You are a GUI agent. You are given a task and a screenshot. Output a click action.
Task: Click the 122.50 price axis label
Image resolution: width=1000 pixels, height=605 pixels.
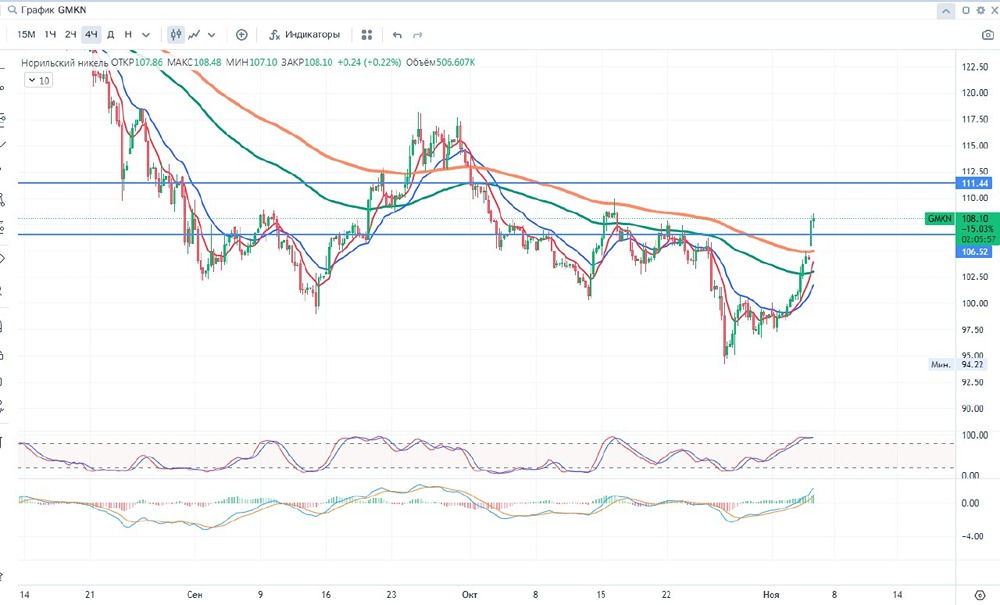(975, 67)
